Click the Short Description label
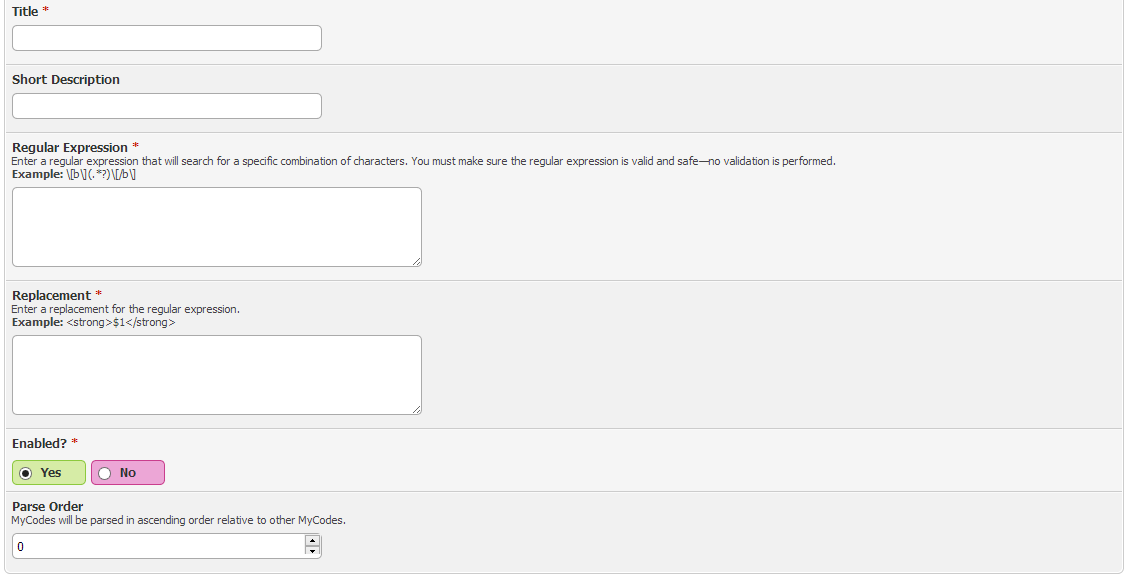The height and width of the screenshot is (578, 1135). [x=66, y=80]
